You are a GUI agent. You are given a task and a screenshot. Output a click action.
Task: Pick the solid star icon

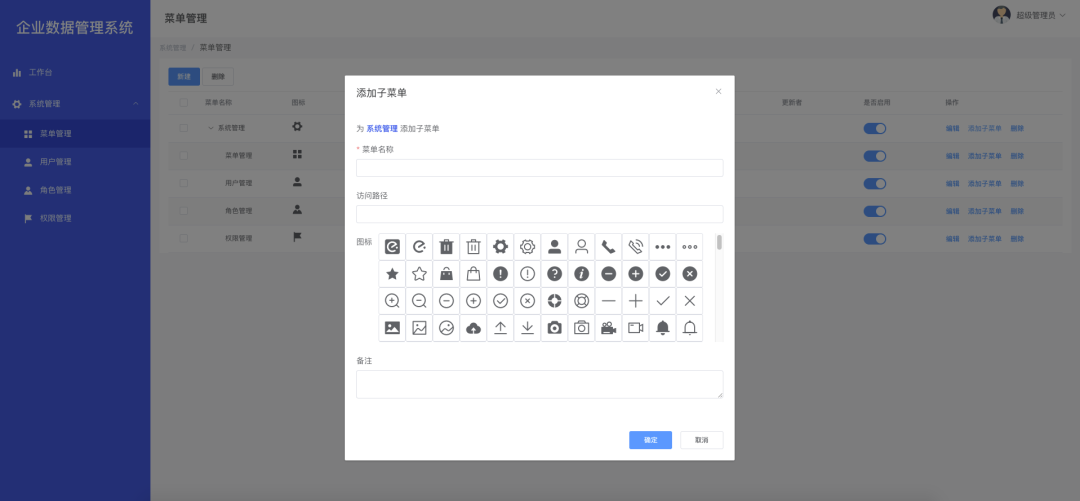(x=392, y=274)
